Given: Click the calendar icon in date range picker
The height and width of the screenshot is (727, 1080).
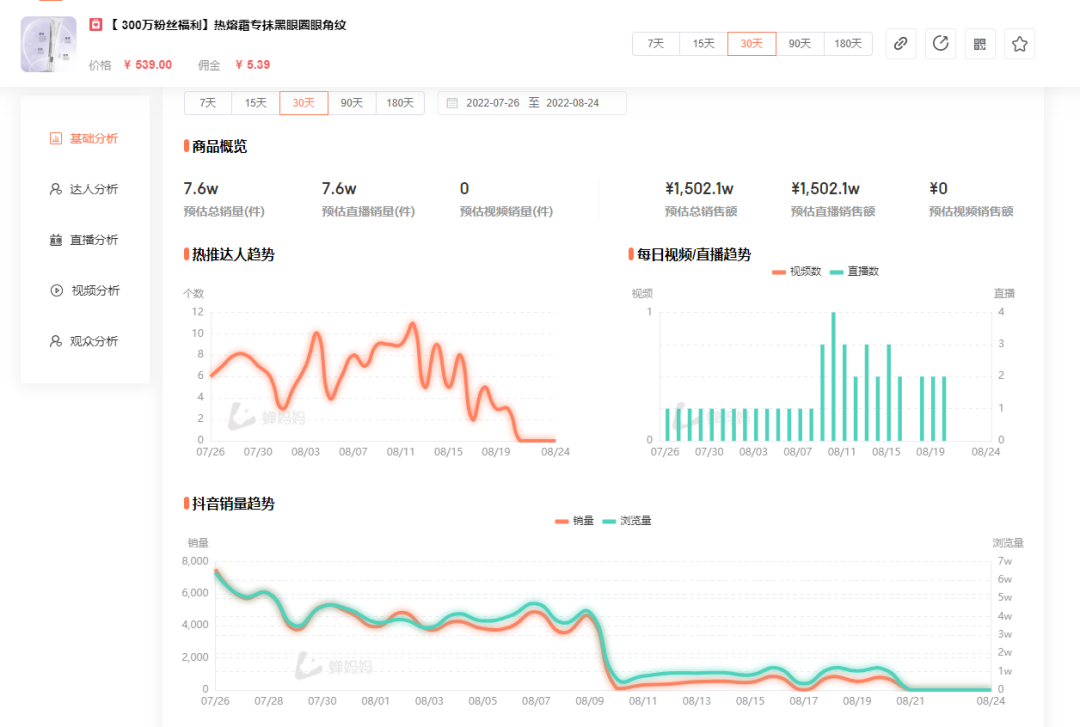Looking at the screenshot, I should (452, 103).
